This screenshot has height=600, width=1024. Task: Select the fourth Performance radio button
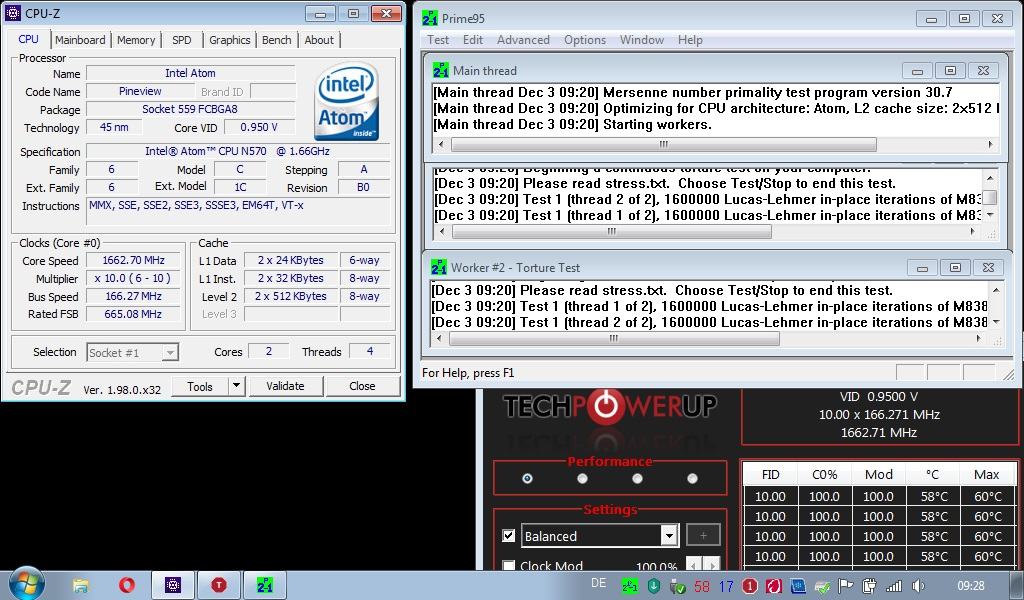click(692, 479)
